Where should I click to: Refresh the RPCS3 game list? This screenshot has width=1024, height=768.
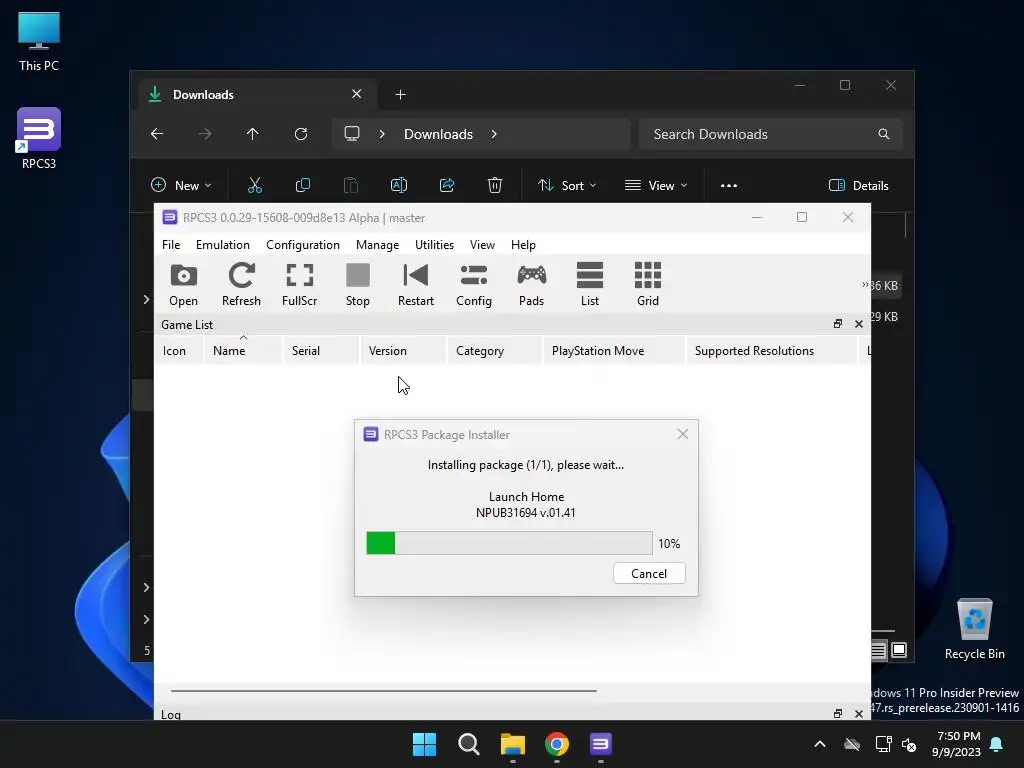pyautogui.click(x=241, y=284)
